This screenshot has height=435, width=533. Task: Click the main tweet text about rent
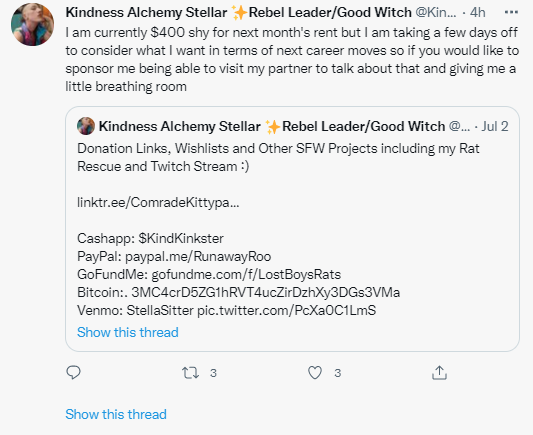(292, 59)
